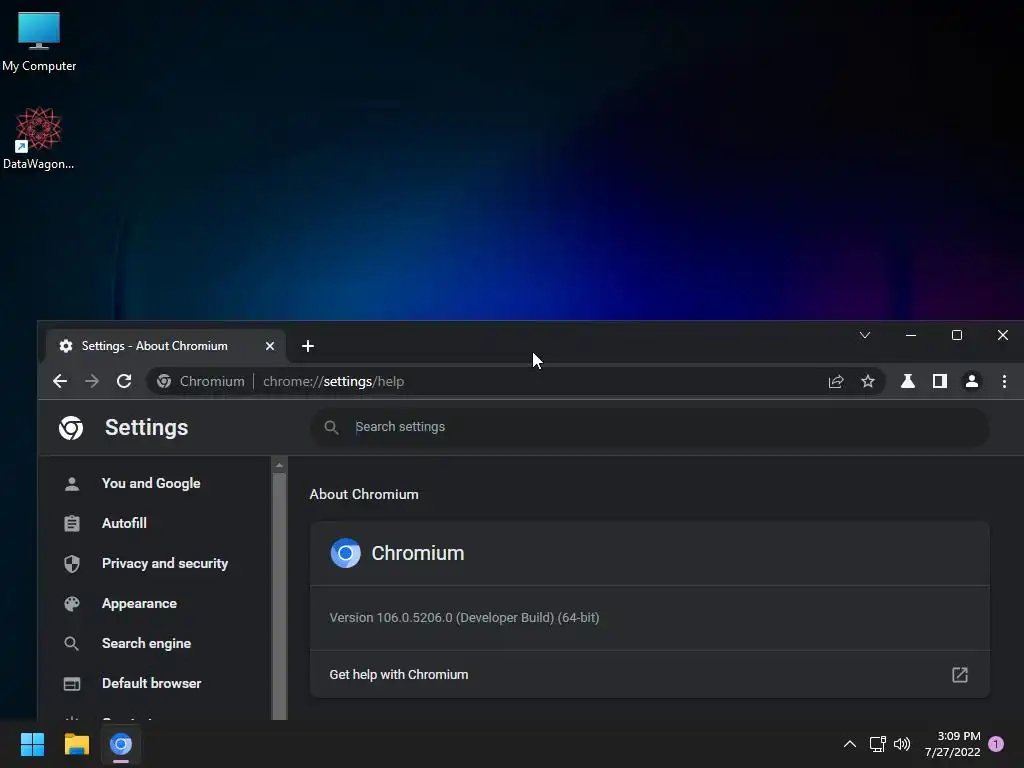Minimize the Chromium window
Image resolution: width=1024 pixels, height=768 pixels.
tap(911, 335)
